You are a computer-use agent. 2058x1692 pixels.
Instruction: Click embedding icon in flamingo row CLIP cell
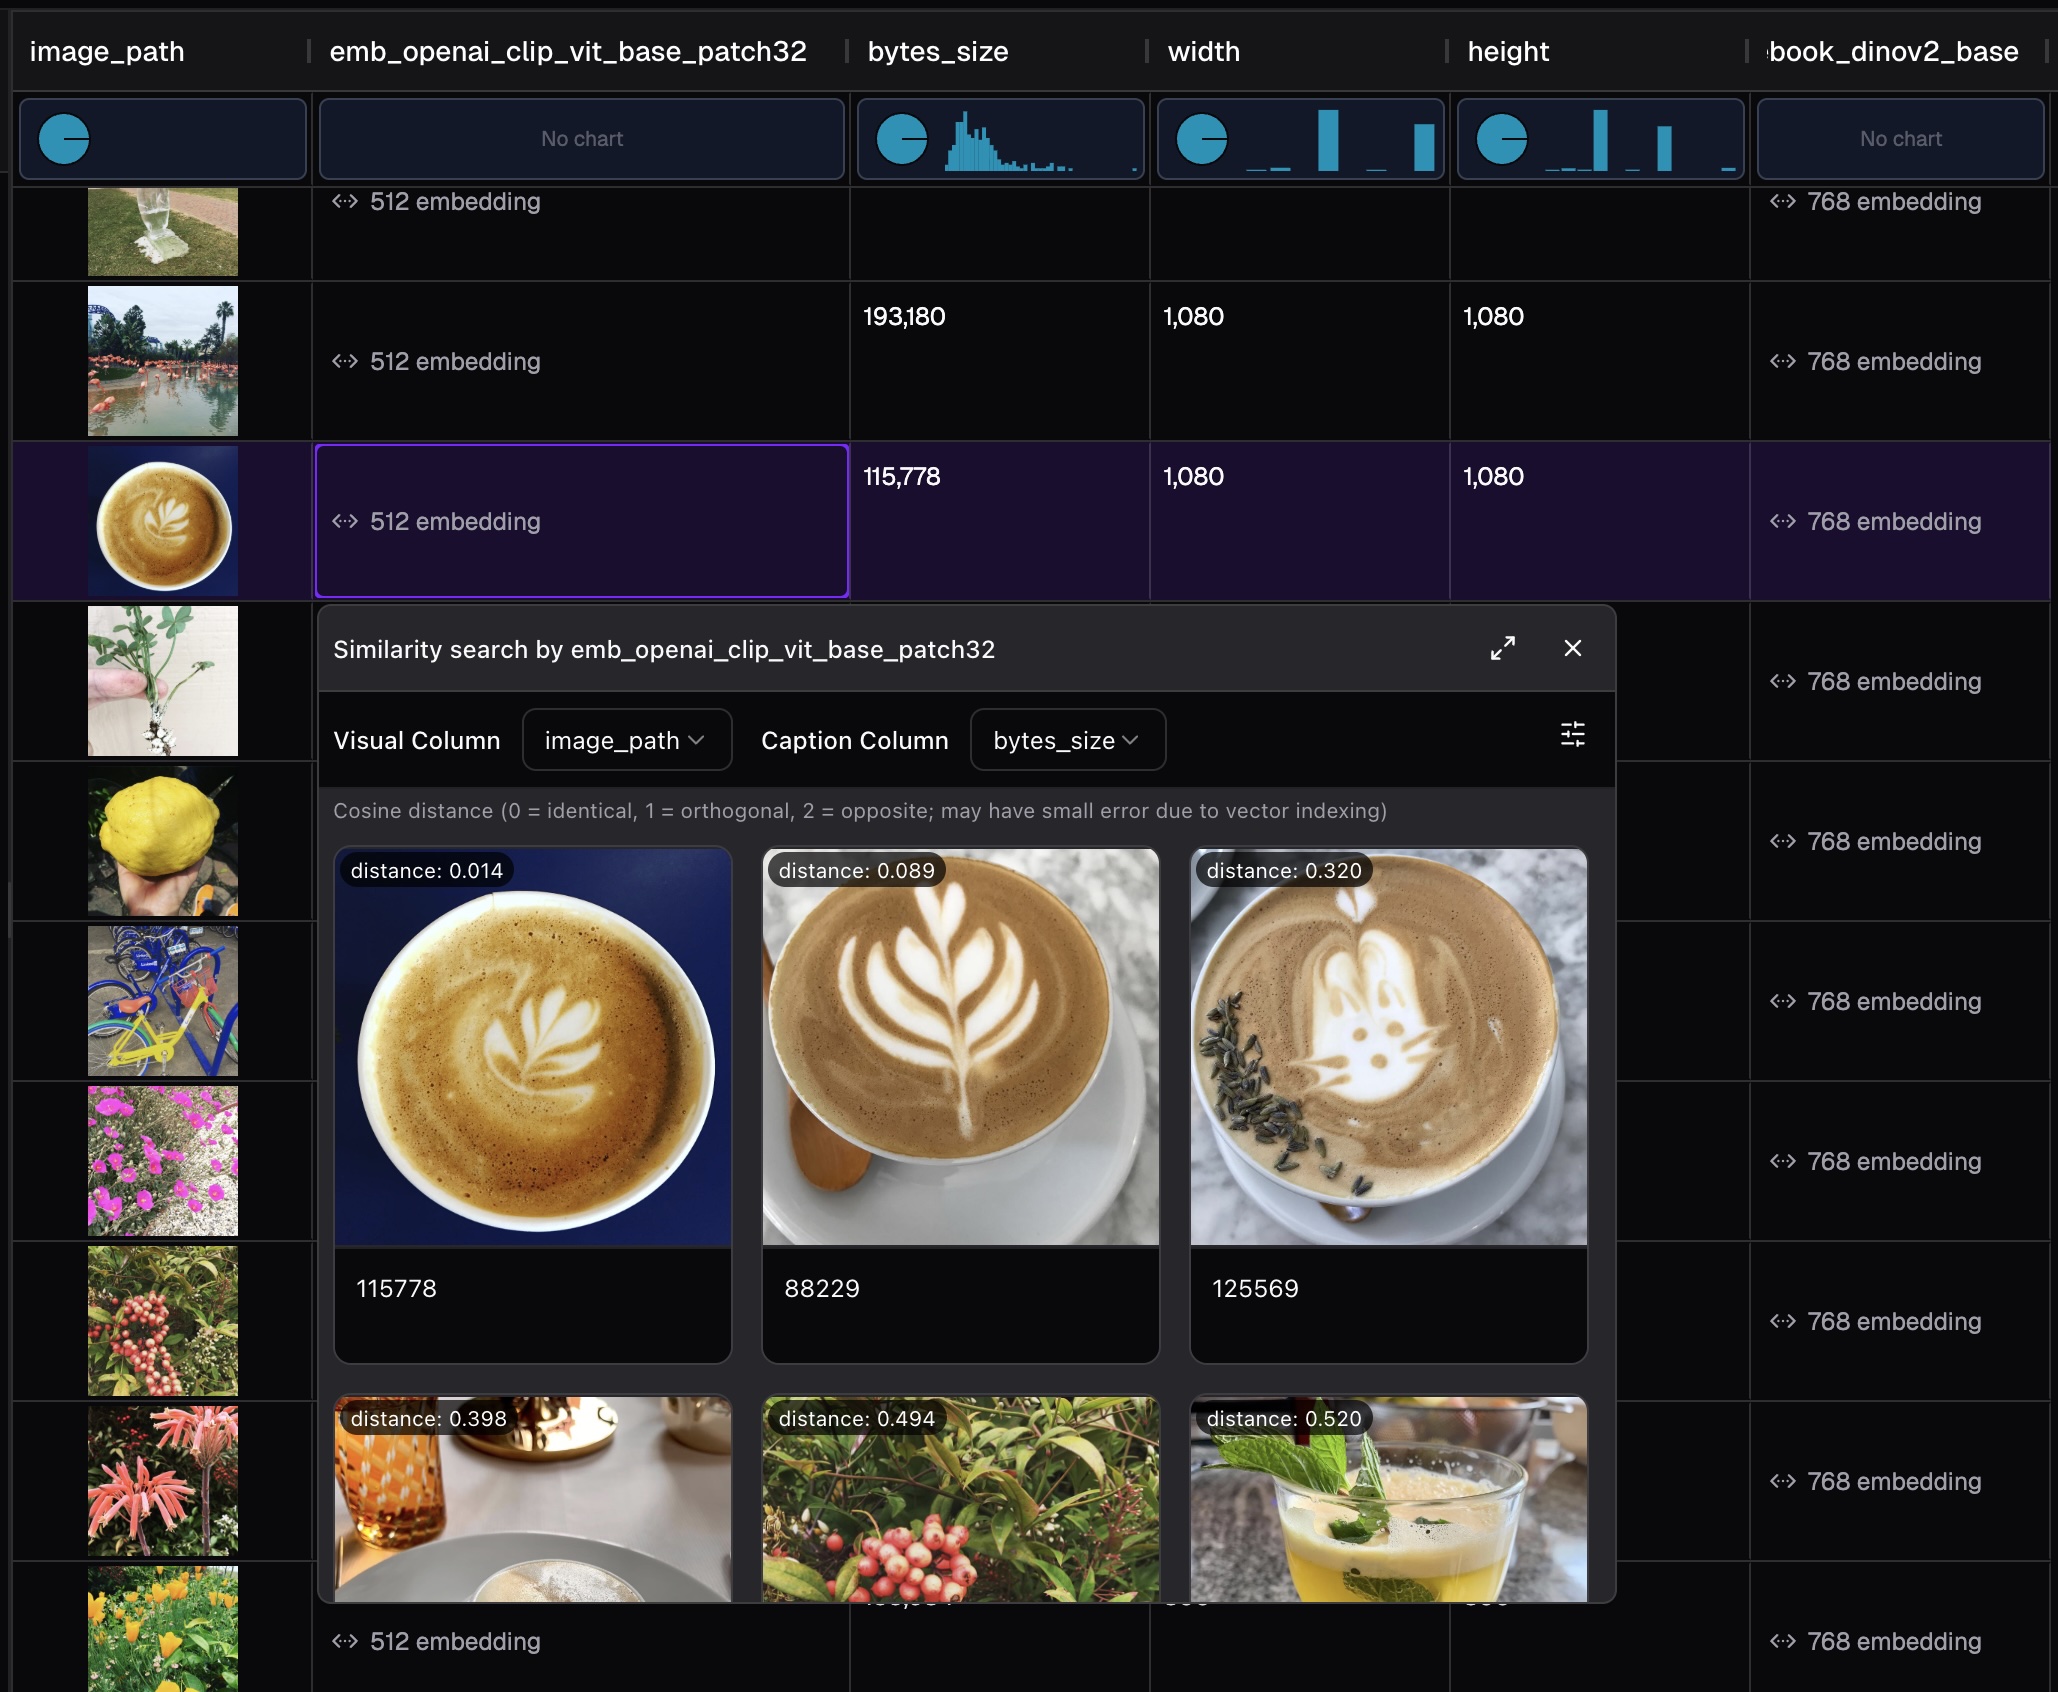(345, 361)
